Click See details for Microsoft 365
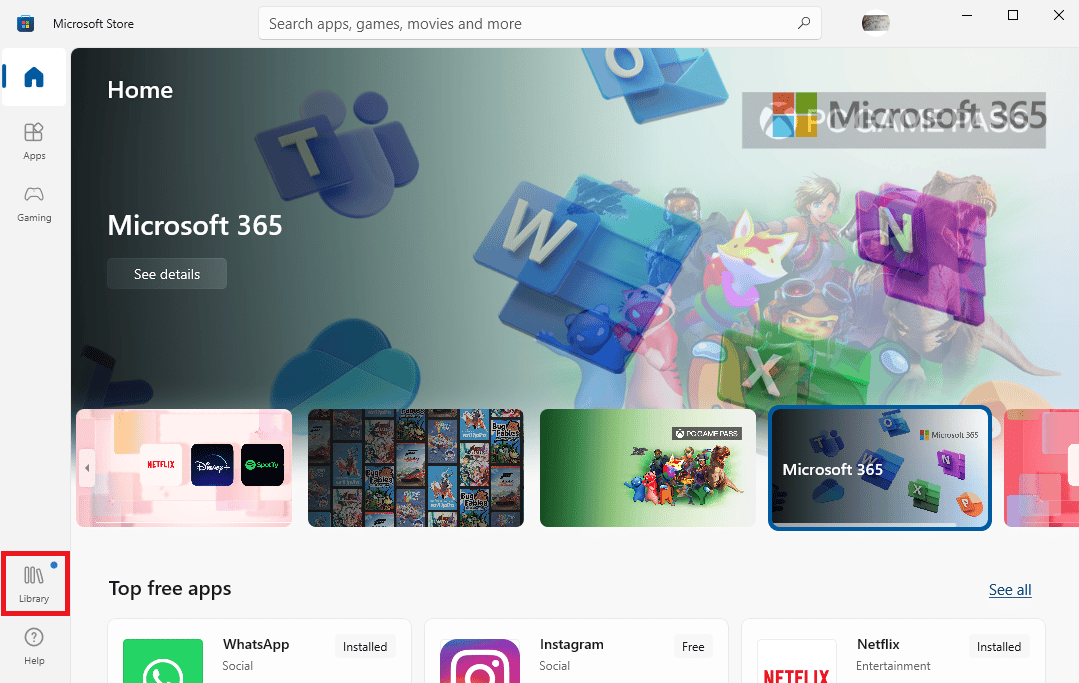 click(x=167, y=274)
